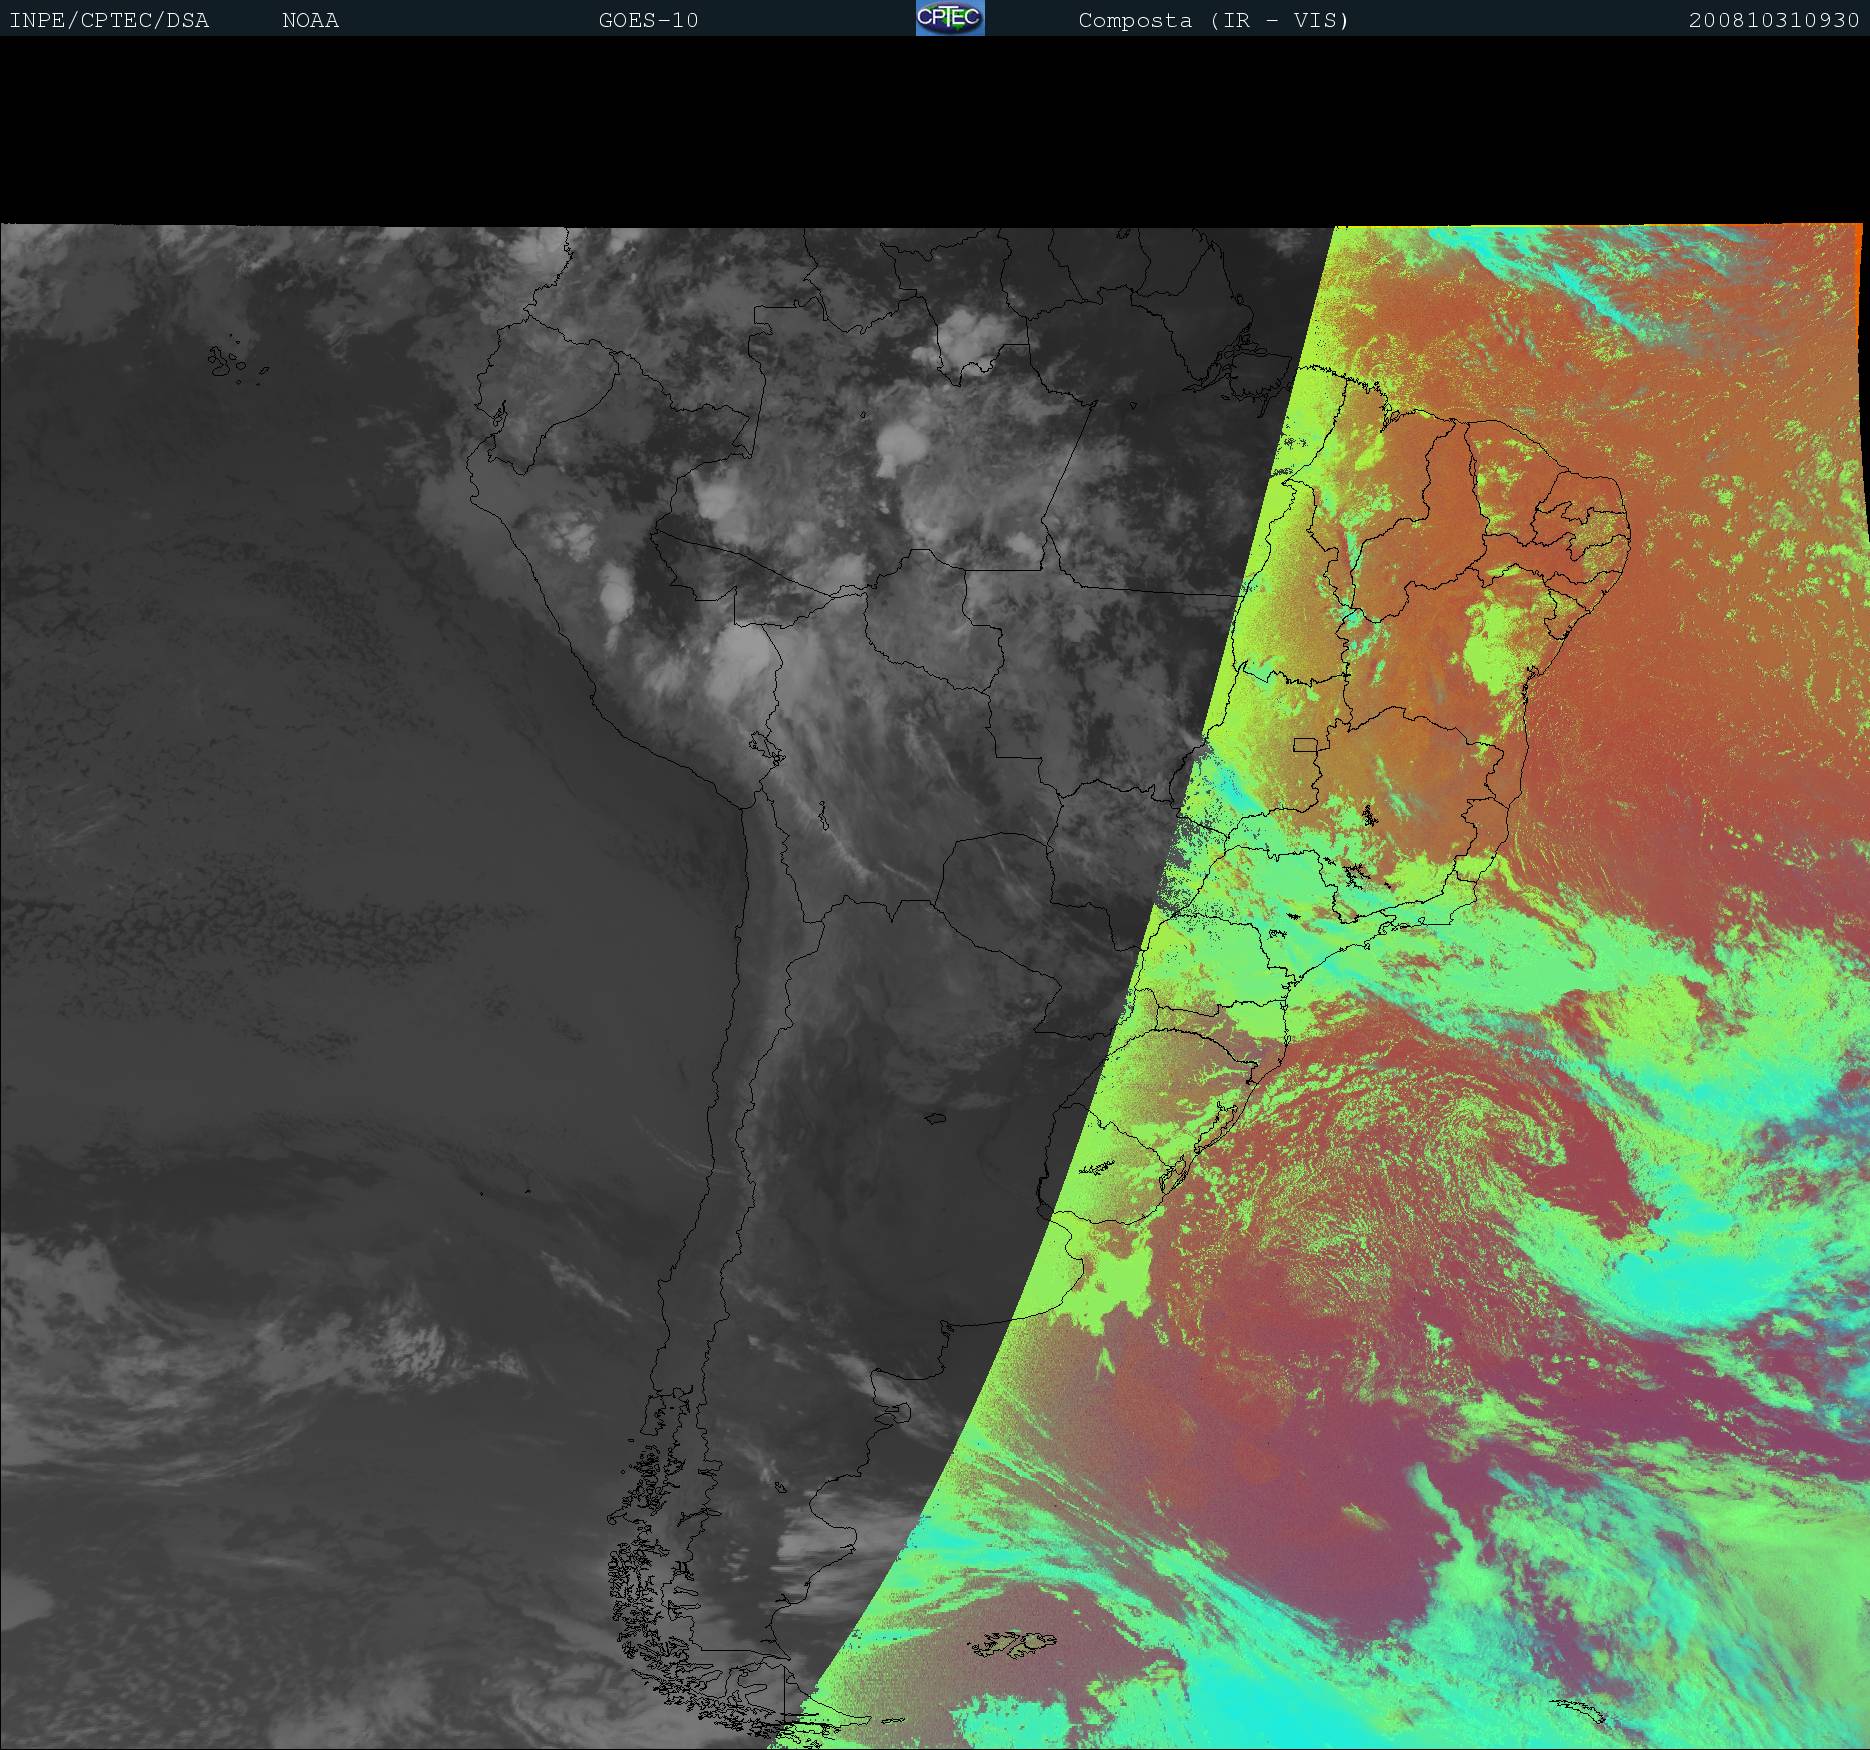1870x1750 pixels.
Task: Click the bright white cloud cluster over Bolivia
Action: (745, 655)
